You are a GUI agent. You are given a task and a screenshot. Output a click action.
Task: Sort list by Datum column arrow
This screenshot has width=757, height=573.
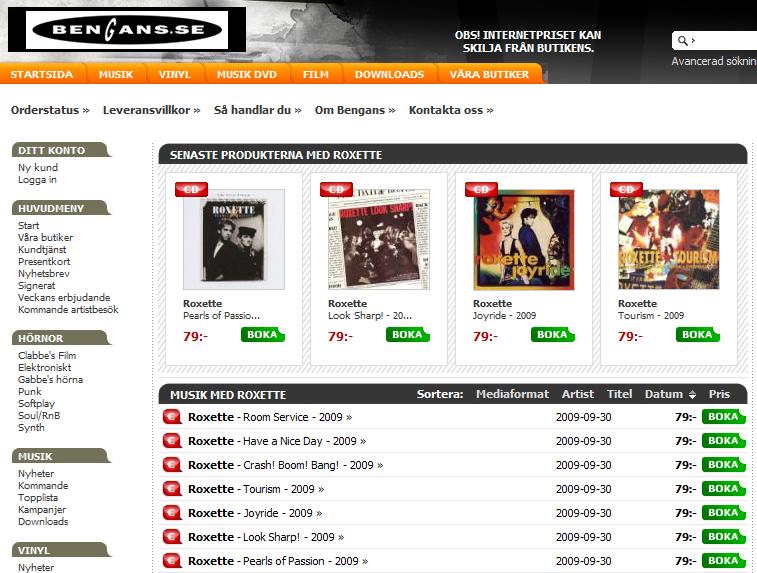(x=692, y=395)
